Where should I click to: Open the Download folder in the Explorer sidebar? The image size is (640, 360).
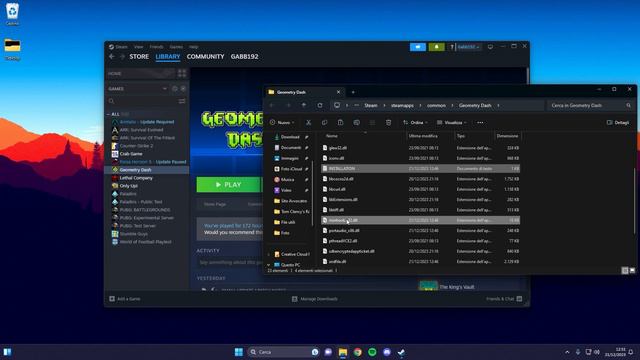click(x=290, y=137)
